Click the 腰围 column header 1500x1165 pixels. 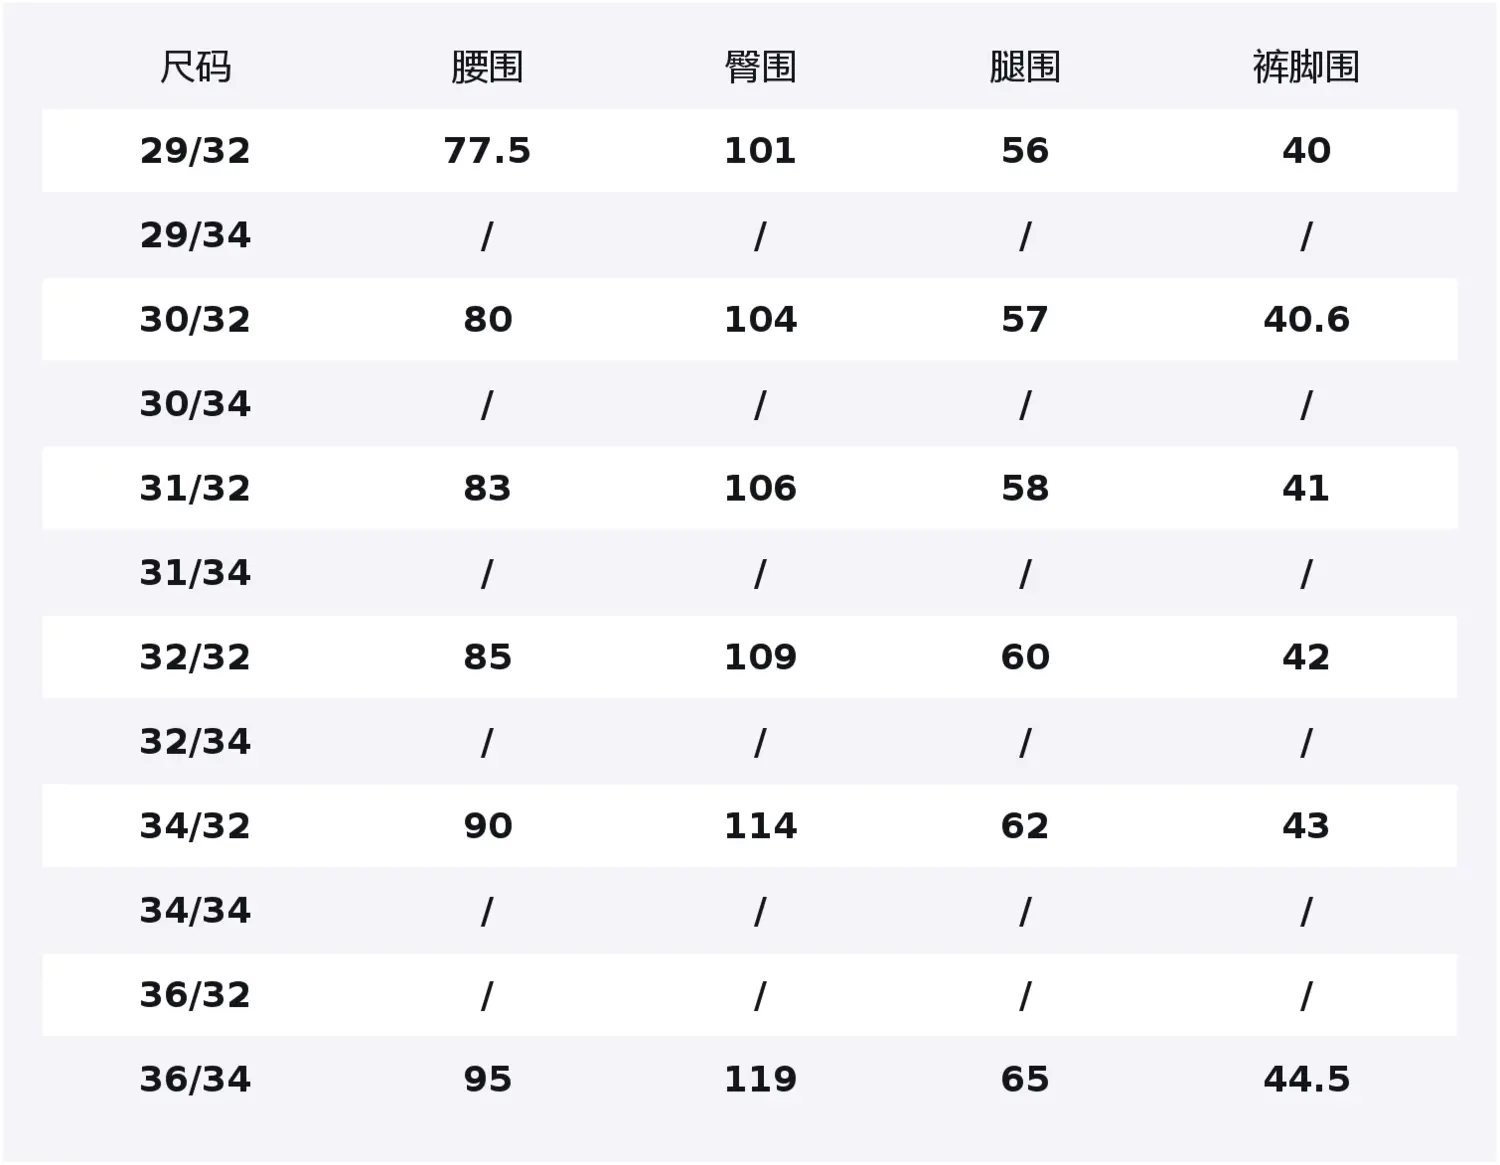(x=487, y=67)
